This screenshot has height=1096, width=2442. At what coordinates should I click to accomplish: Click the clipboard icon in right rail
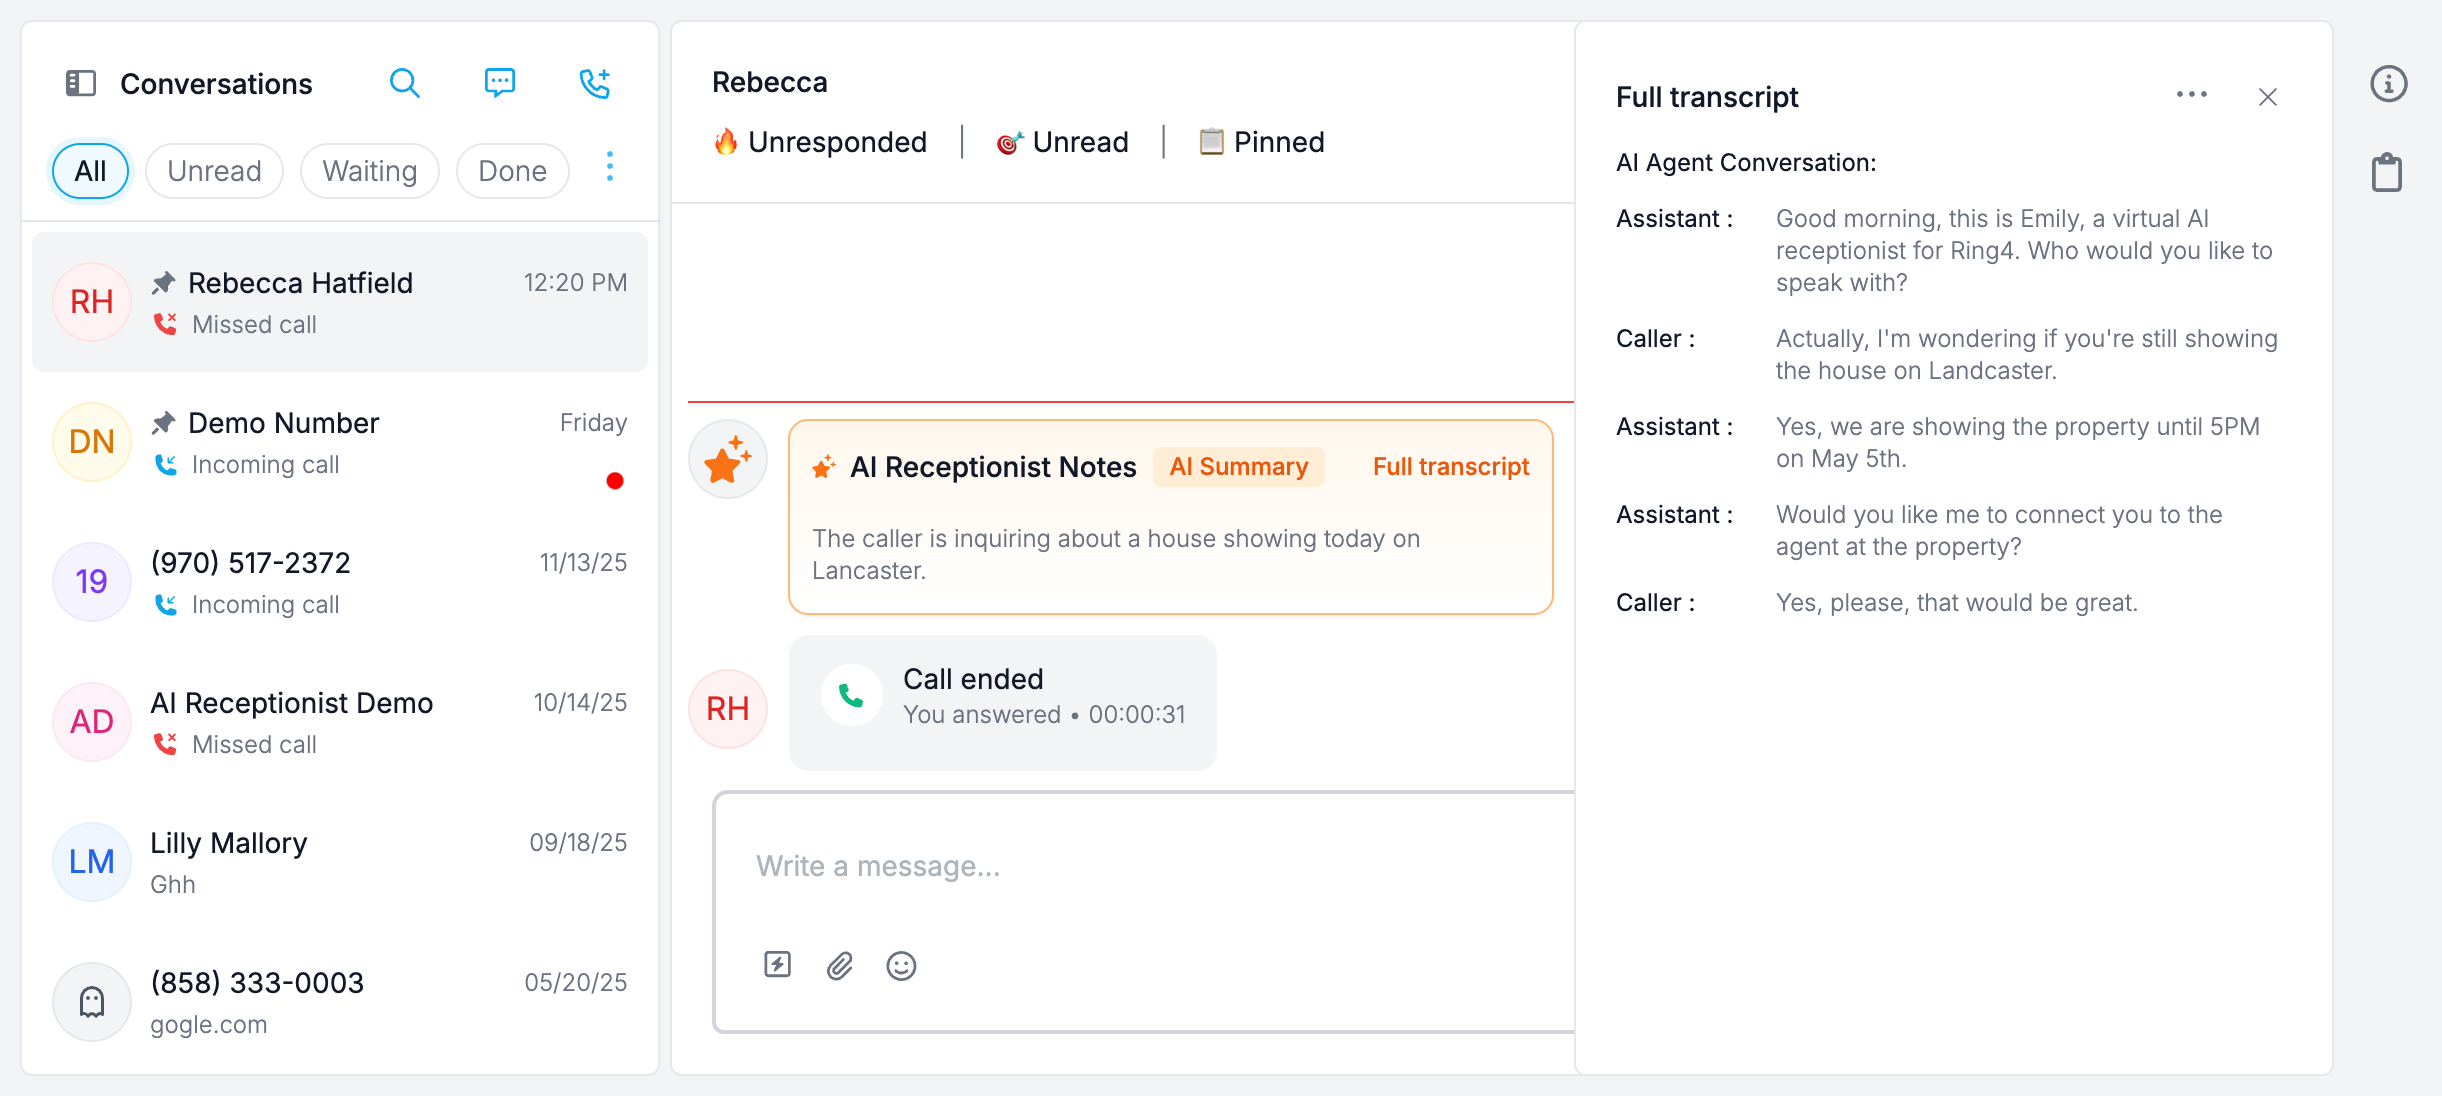[2387, 172]
